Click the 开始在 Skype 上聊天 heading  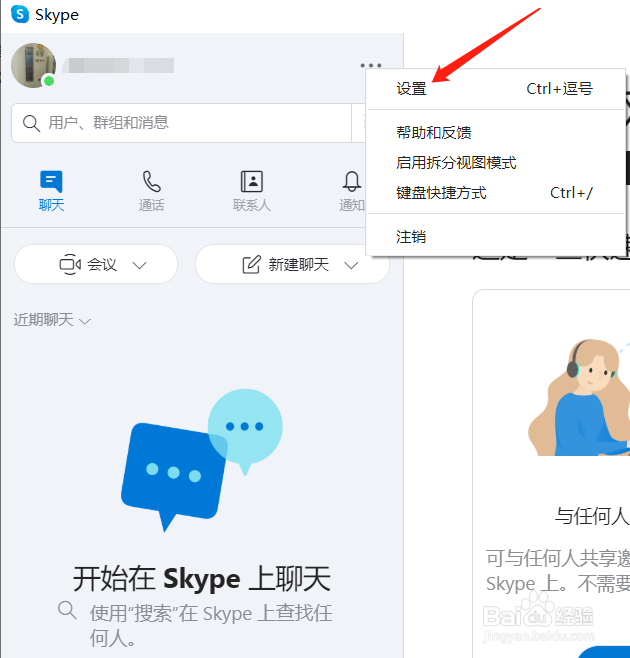click(202, 579)
